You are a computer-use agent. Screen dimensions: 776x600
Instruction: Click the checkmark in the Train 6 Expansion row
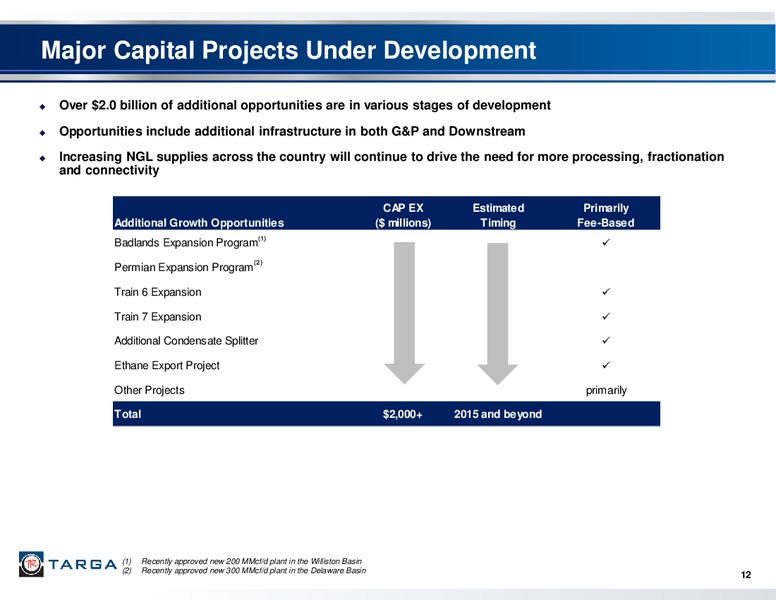606,292
